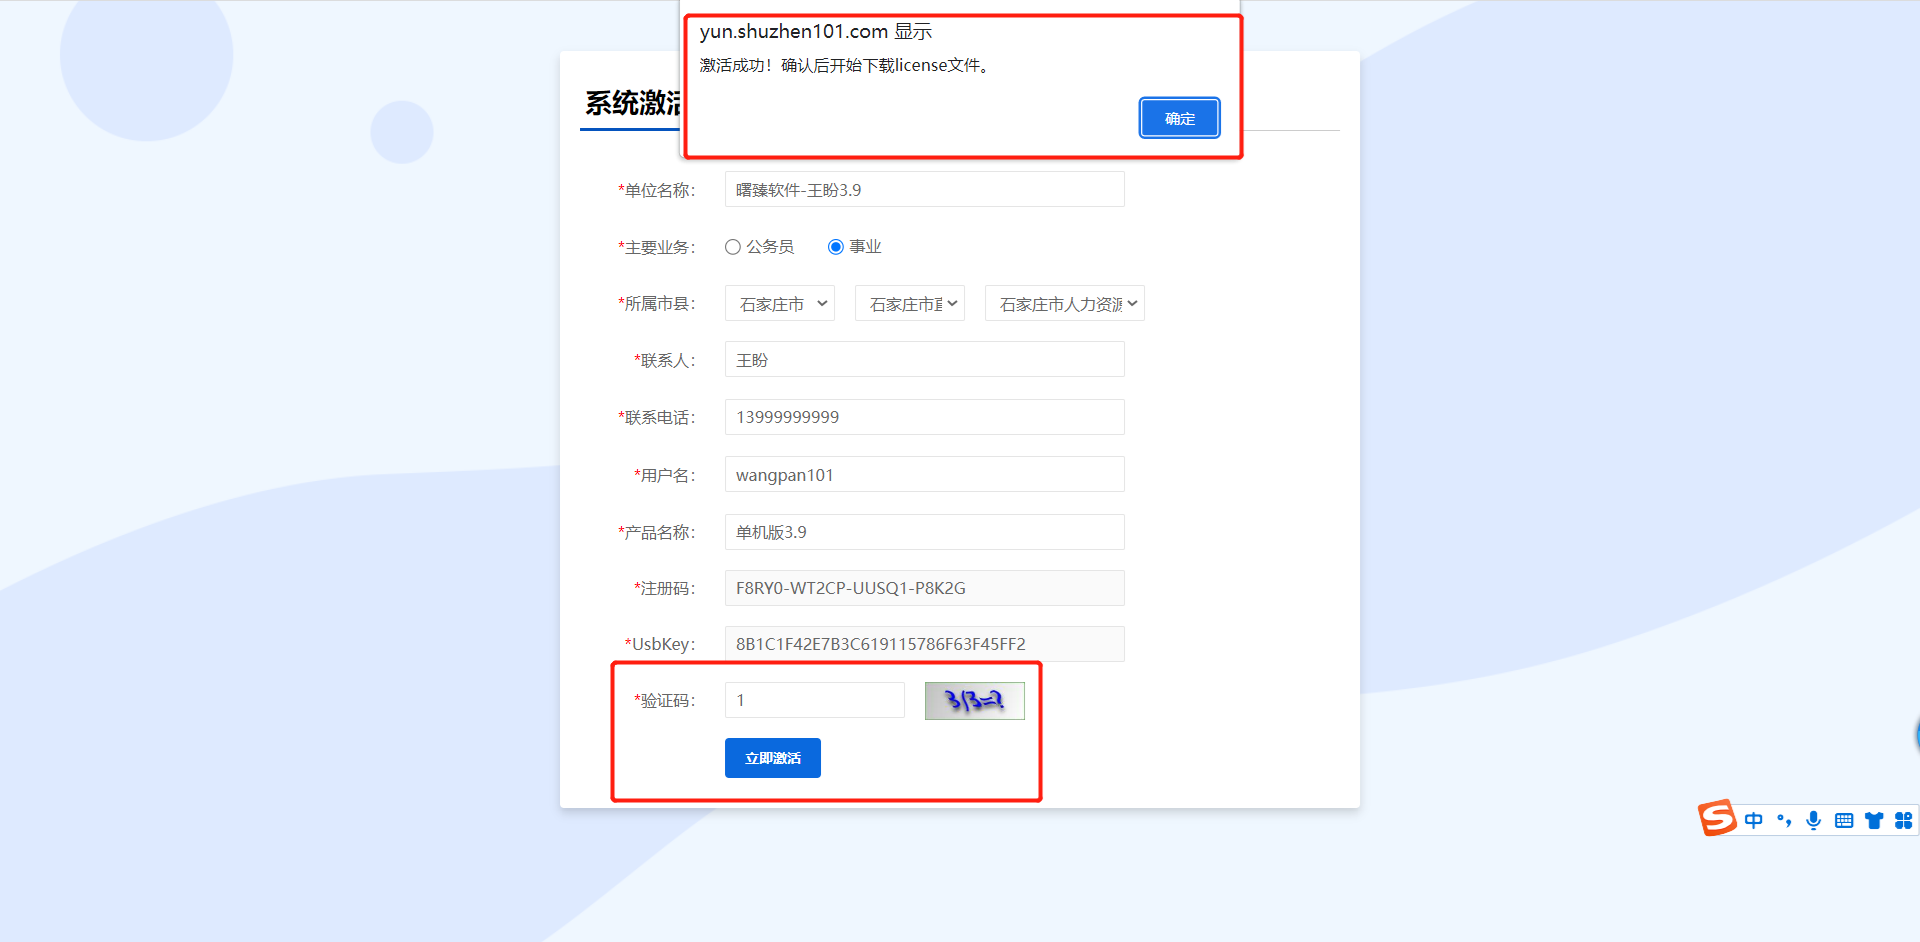Click the *单位名称 label
The width and height of the screenshot is (1920, 942).
click(x=656, y=190)
